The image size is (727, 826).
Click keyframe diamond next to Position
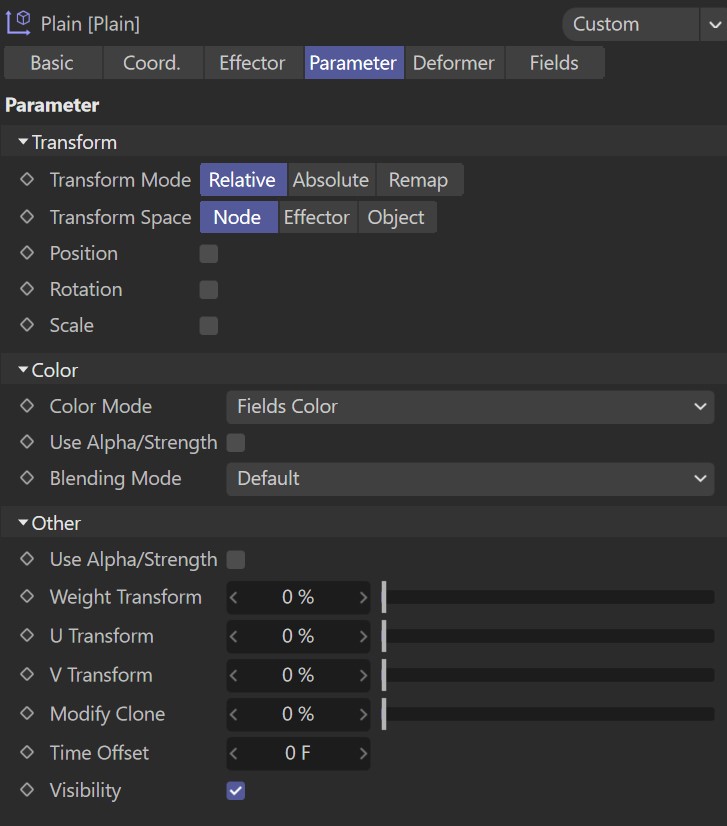(x=27, y=254)
